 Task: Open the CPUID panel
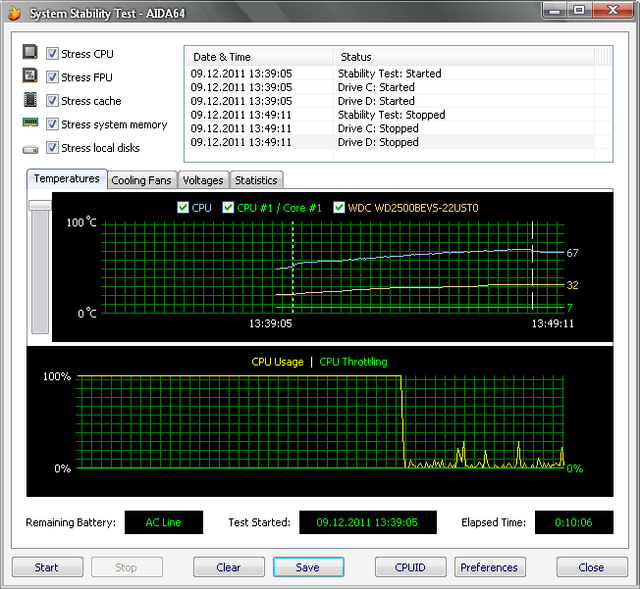click(x=410, y=567)
